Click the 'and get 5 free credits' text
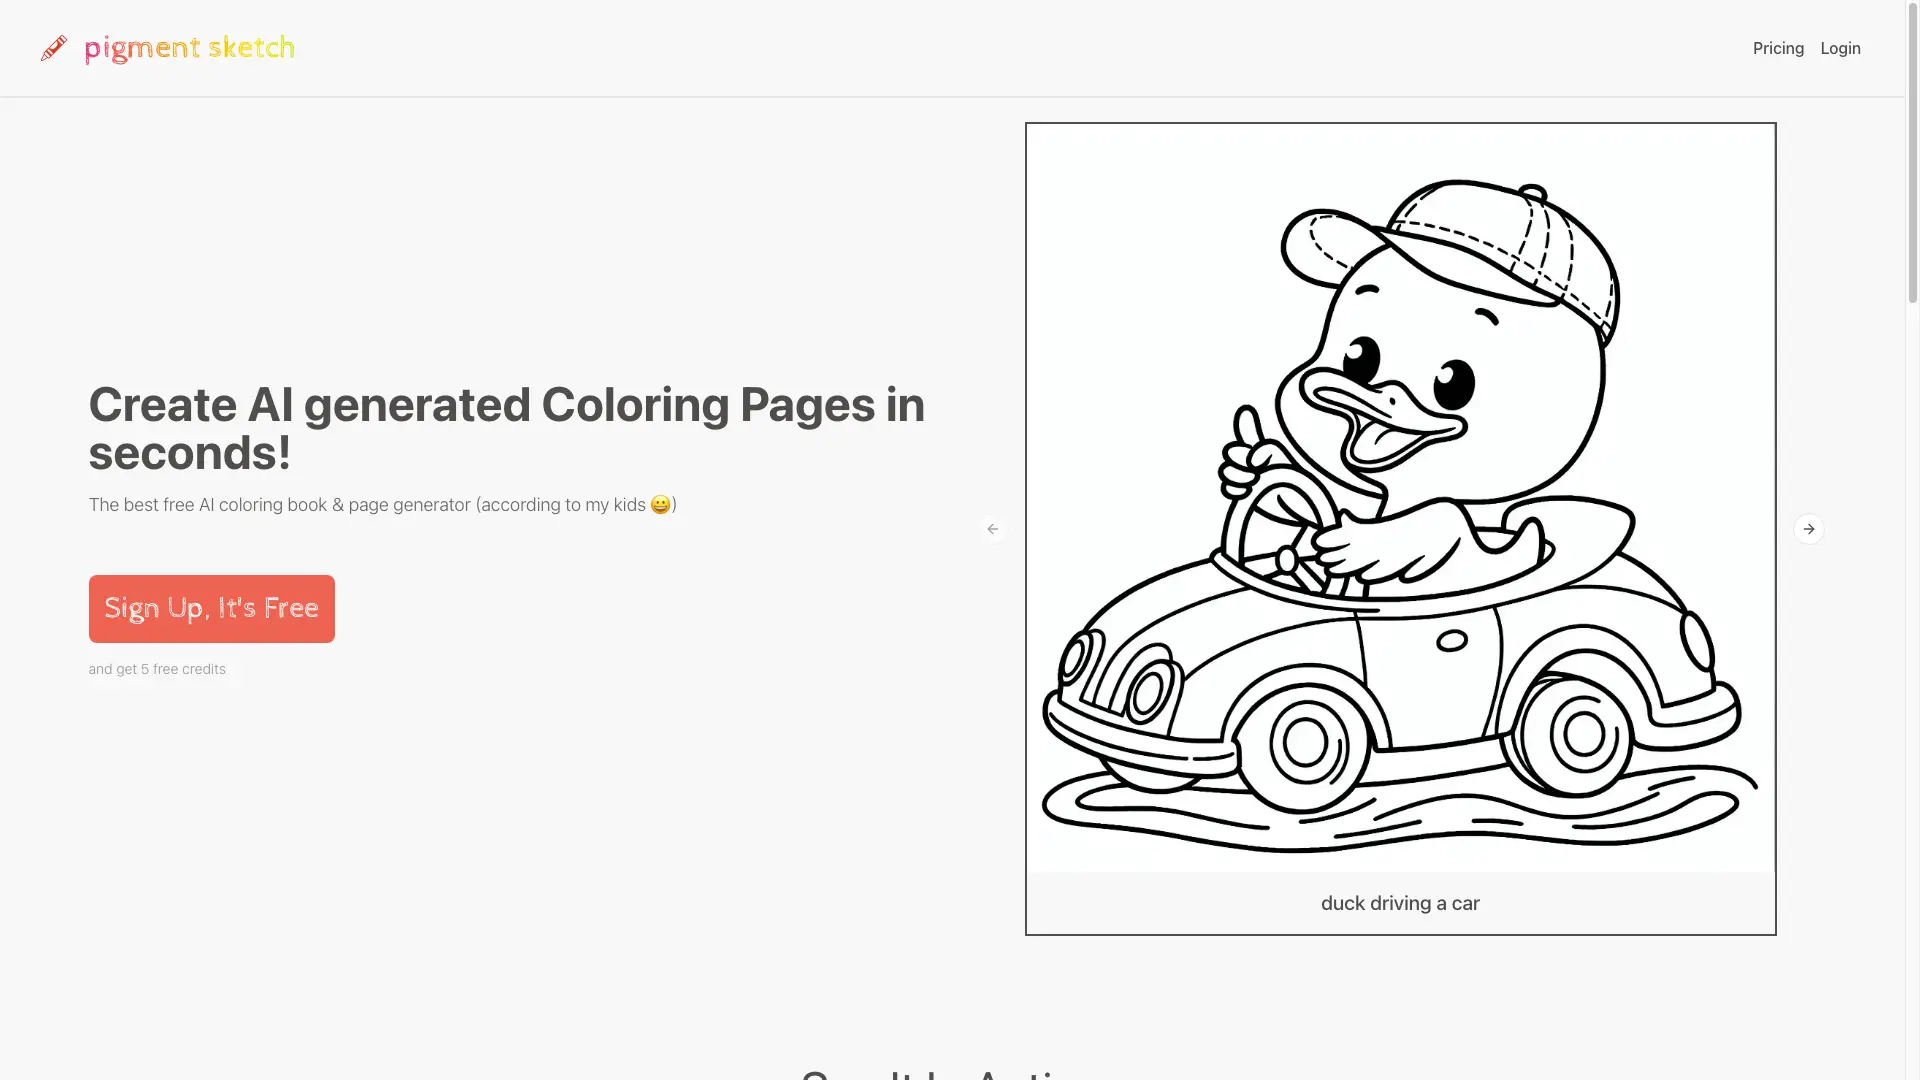Viewport: 1920px width, 1080px height. tap(157, 669)
